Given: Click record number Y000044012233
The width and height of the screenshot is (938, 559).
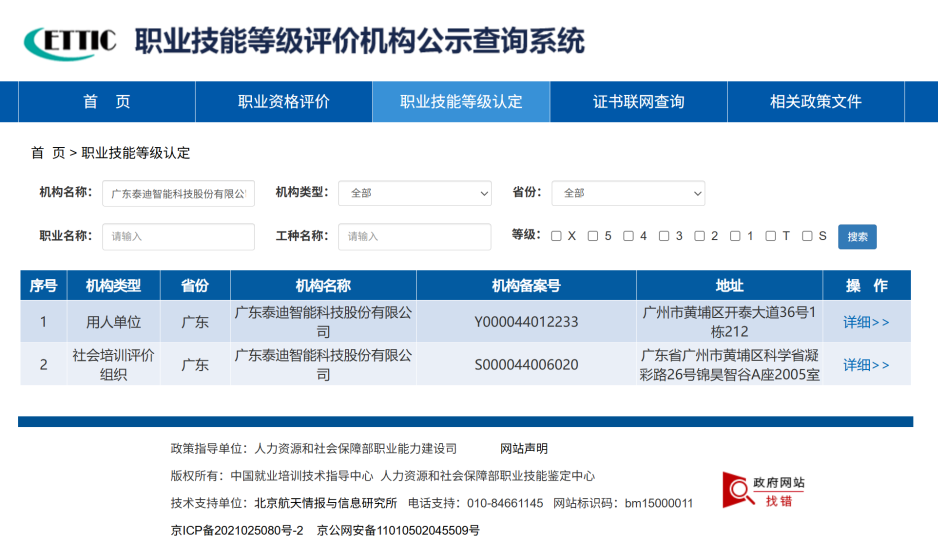Looking at the screenshot, I should pos(526,322).
